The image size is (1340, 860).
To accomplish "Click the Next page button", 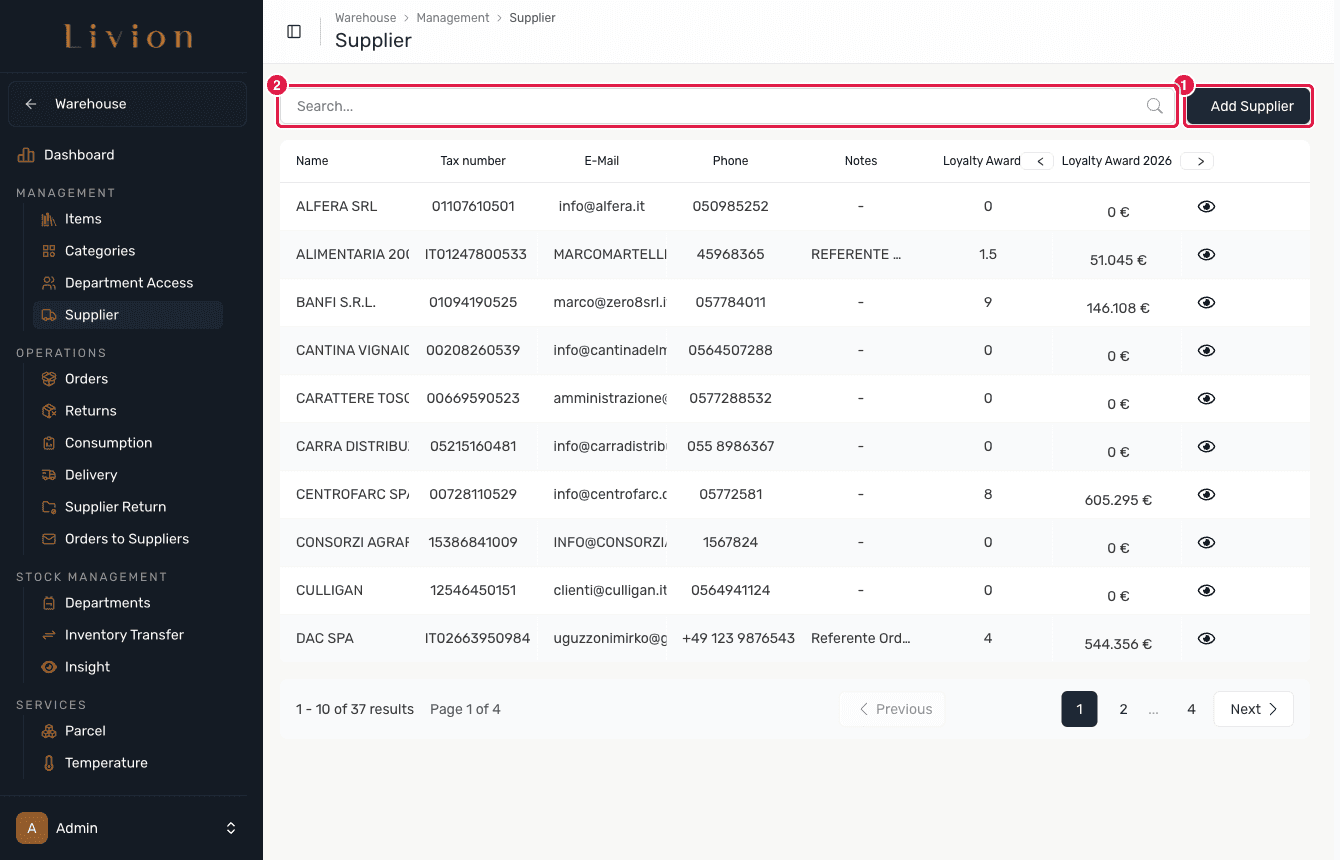I will tap(1253, 709).
